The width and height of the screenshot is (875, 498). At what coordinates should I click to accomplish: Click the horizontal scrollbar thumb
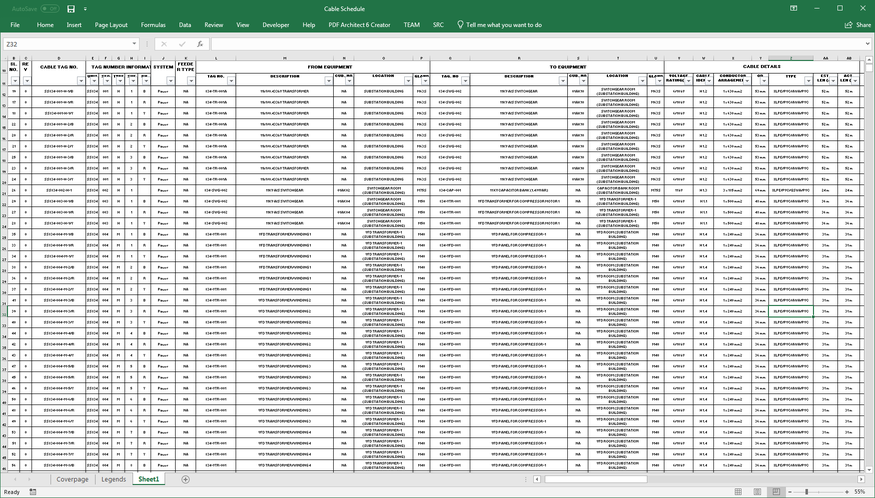[x=595, y=479]
